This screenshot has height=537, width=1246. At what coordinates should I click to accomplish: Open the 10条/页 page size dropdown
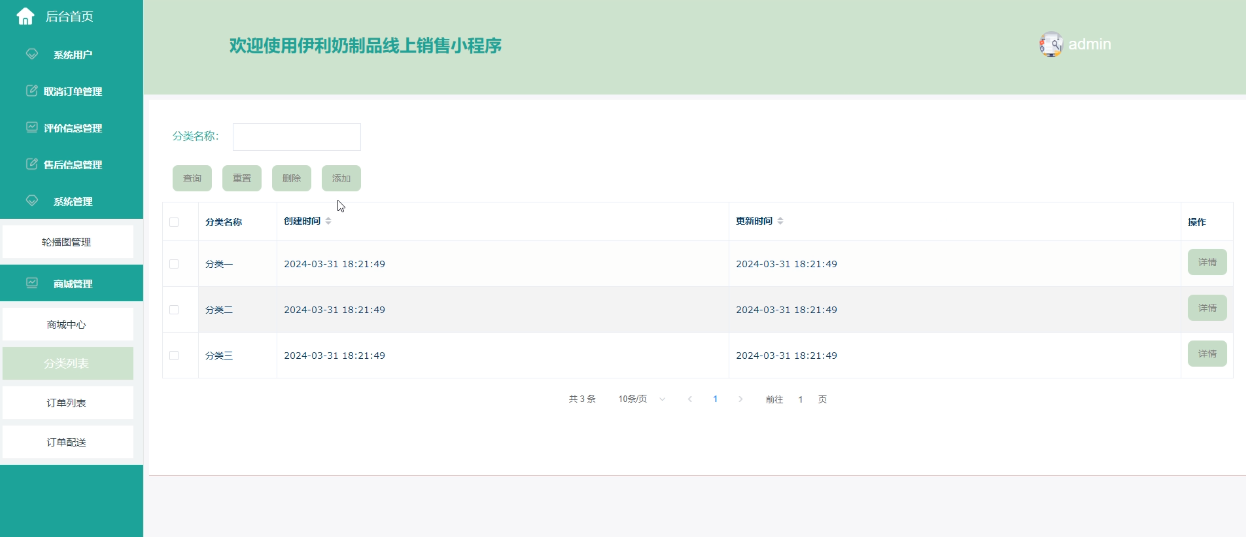[641, 399]
